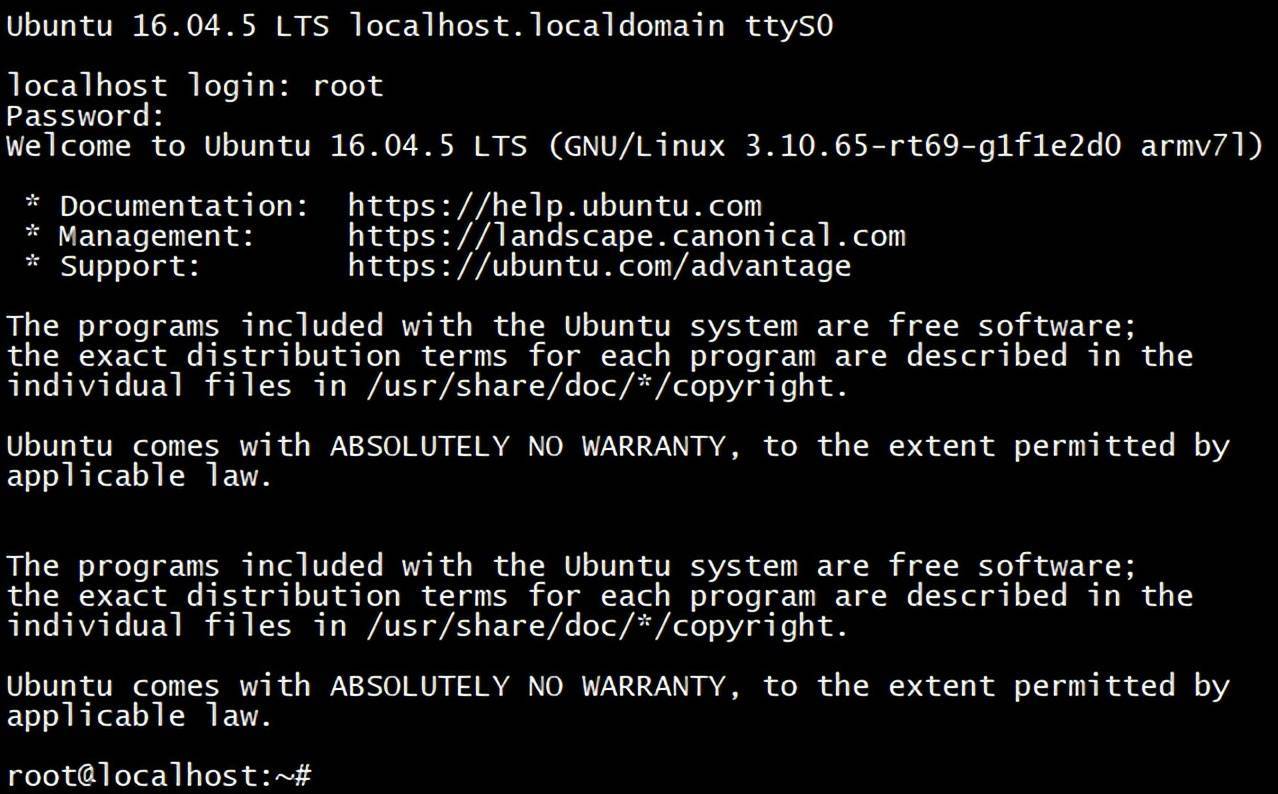This screenshot has width=1278, height=794.
Task: Click the armv7l architecture text
Action: pyautogui.click(x=1202, y=146)
